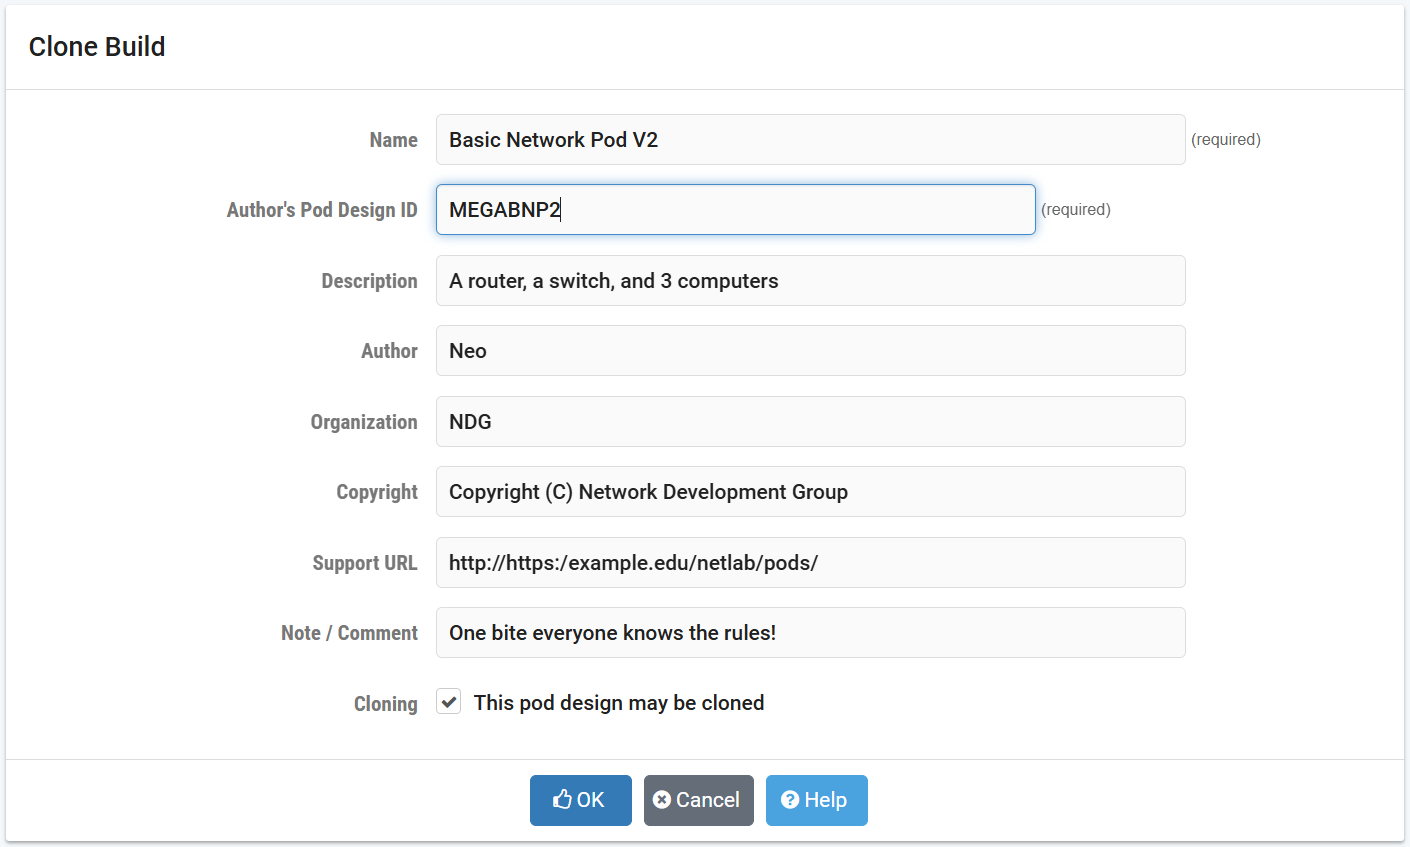Edit the Support URL field
Viewport: 1410px width, 847px height.
[x=810, y=563]
